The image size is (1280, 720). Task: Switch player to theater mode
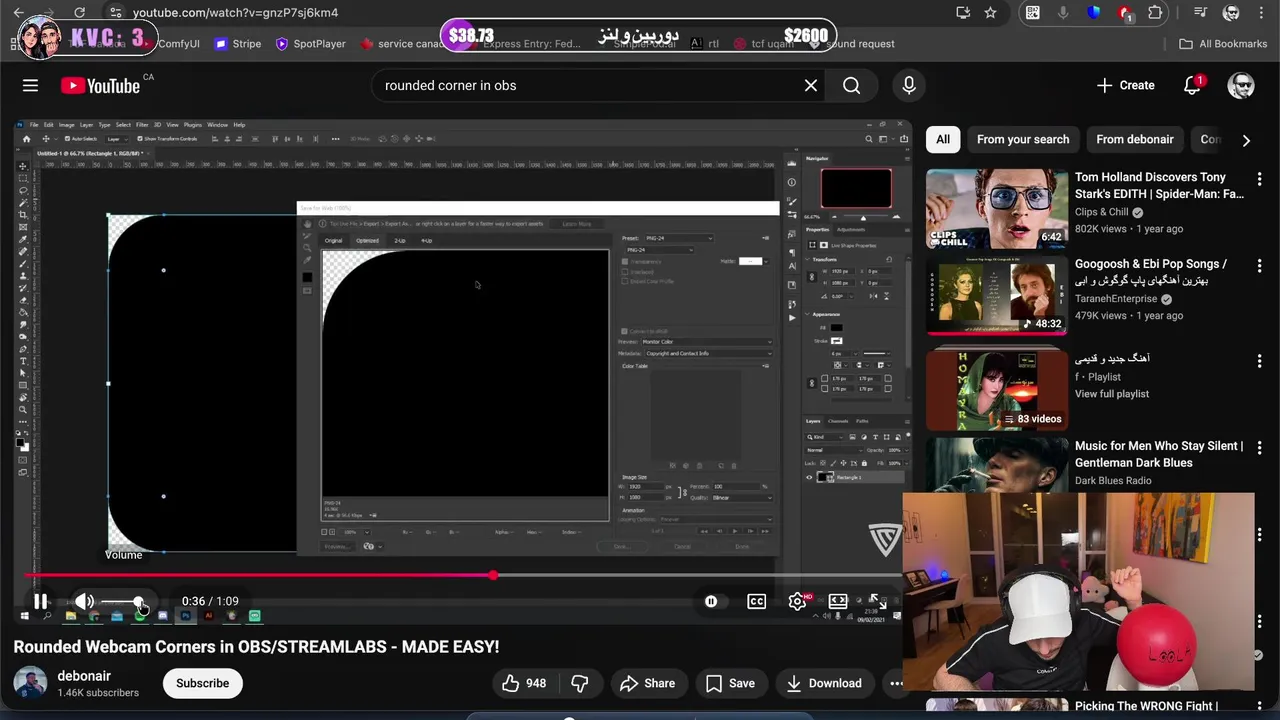pyautogui.click(x=838, y=601)
